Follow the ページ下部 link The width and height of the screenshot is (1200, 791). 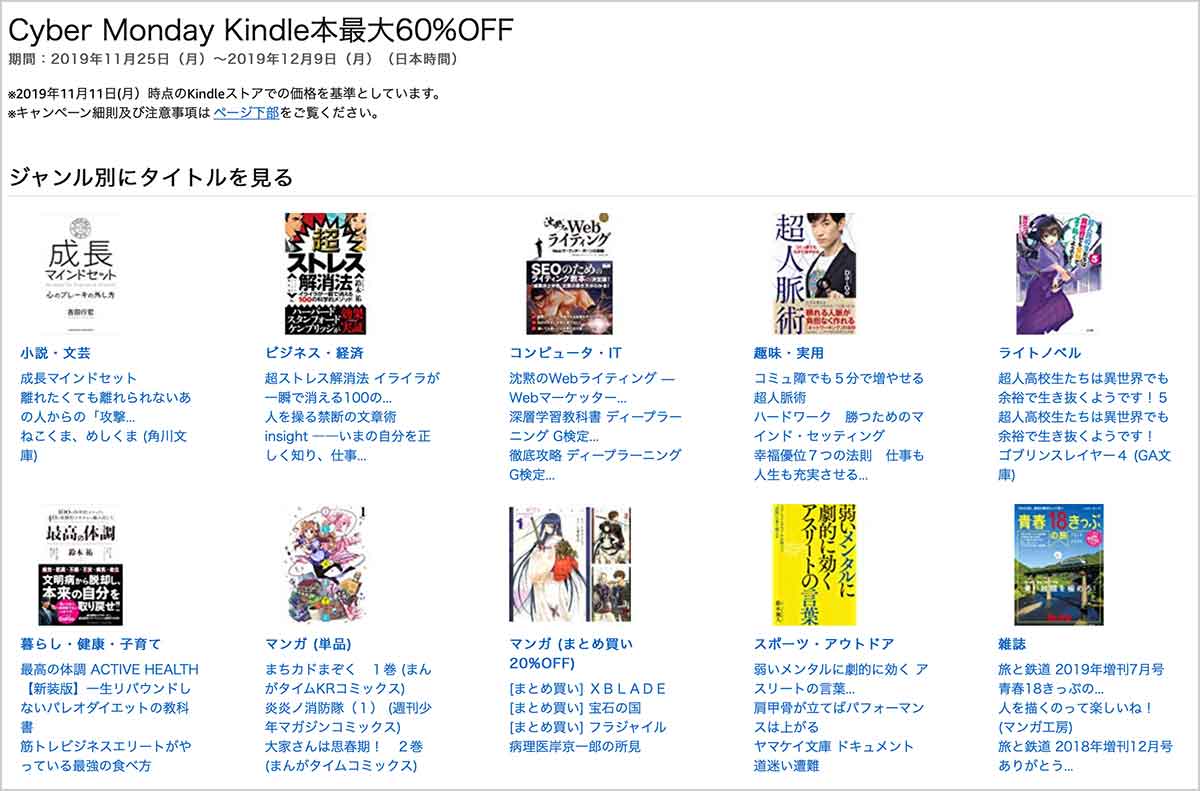(246, 113)
